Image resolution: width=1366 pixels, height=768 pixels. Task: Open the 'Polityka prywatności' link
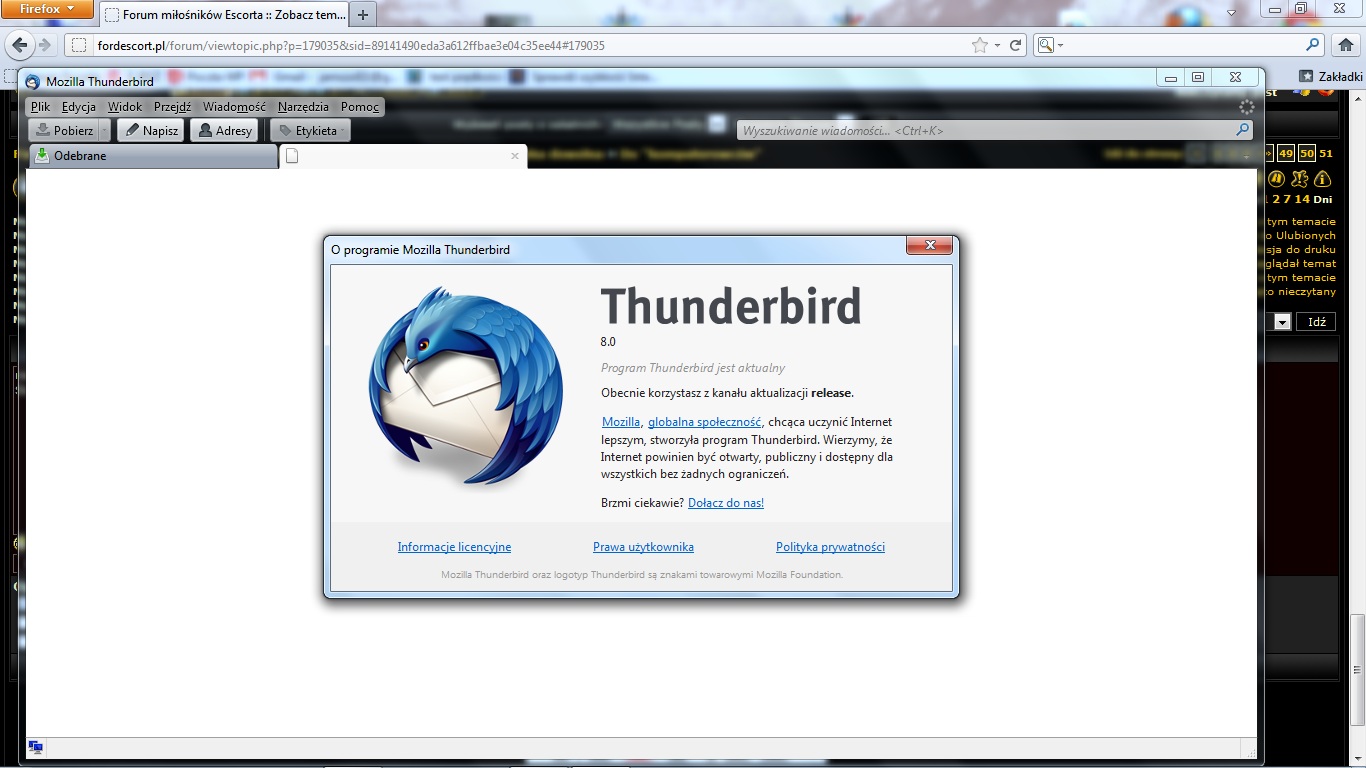point(830,547)
